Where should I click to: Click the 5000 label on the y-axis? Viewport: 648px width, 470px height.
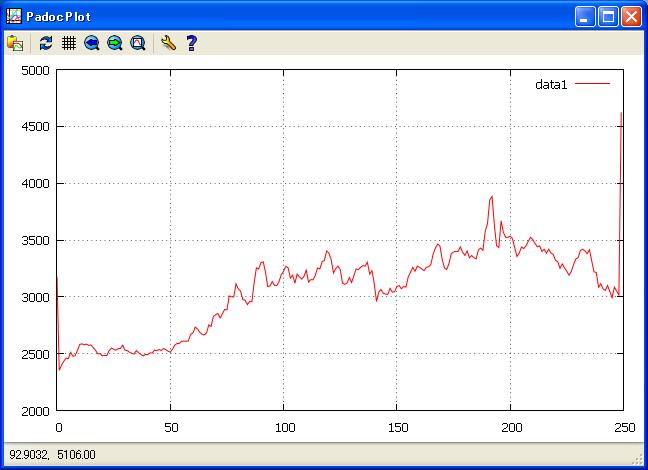click(35, 70)
